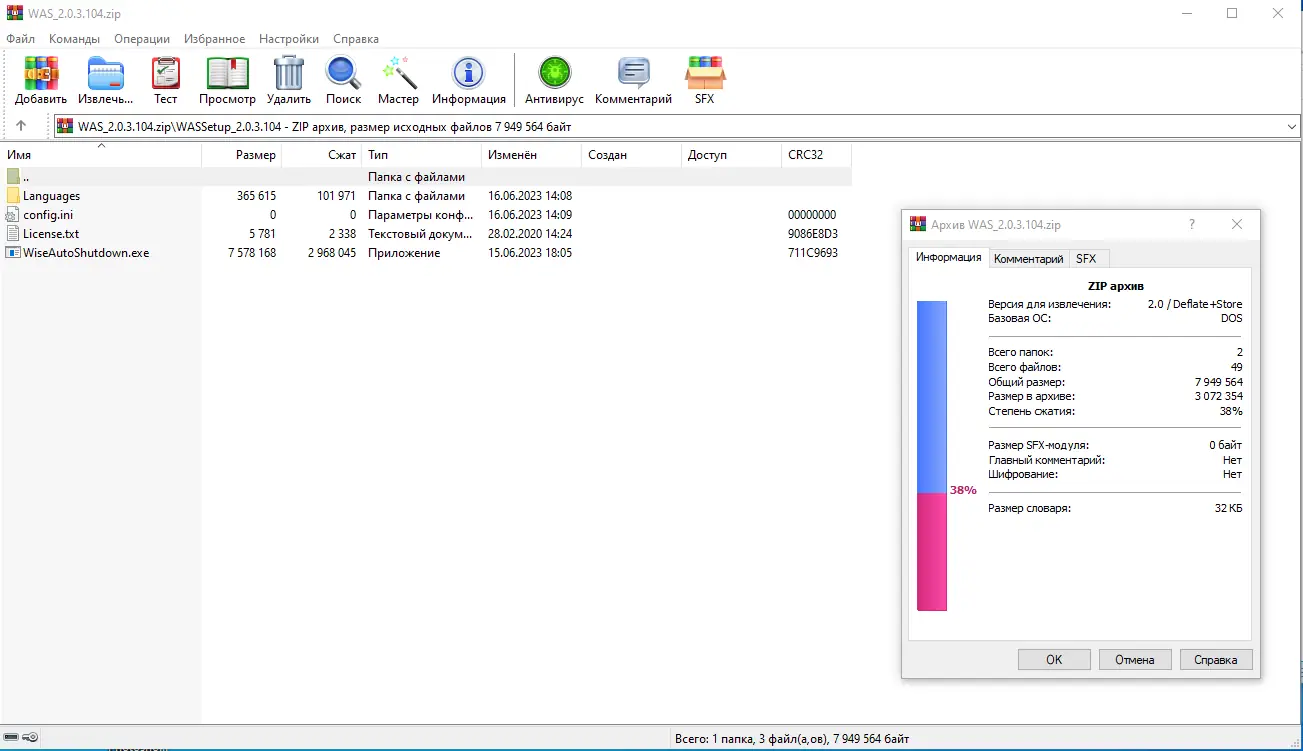This screenshot has height=751, width=1303.
Task: Open the Настройки menu
Action: (288, 38)
